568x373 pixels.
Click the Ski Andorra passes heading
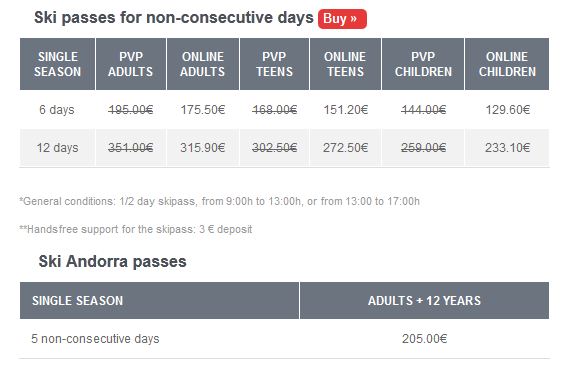click(x=112, y=261)
